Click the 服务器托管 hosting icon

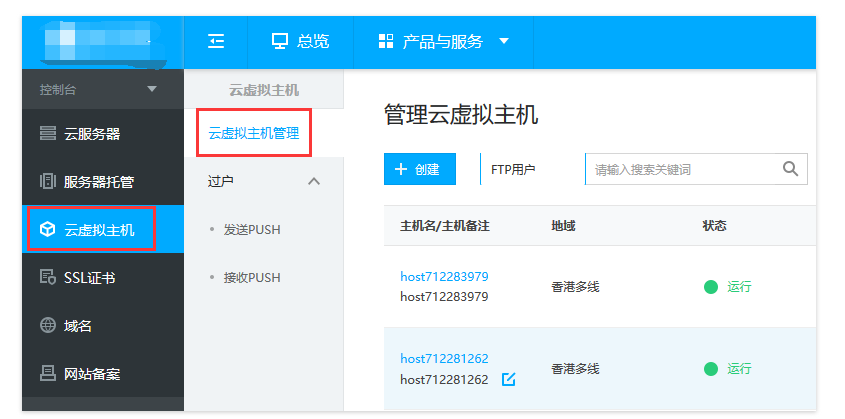tap(48, 181)
